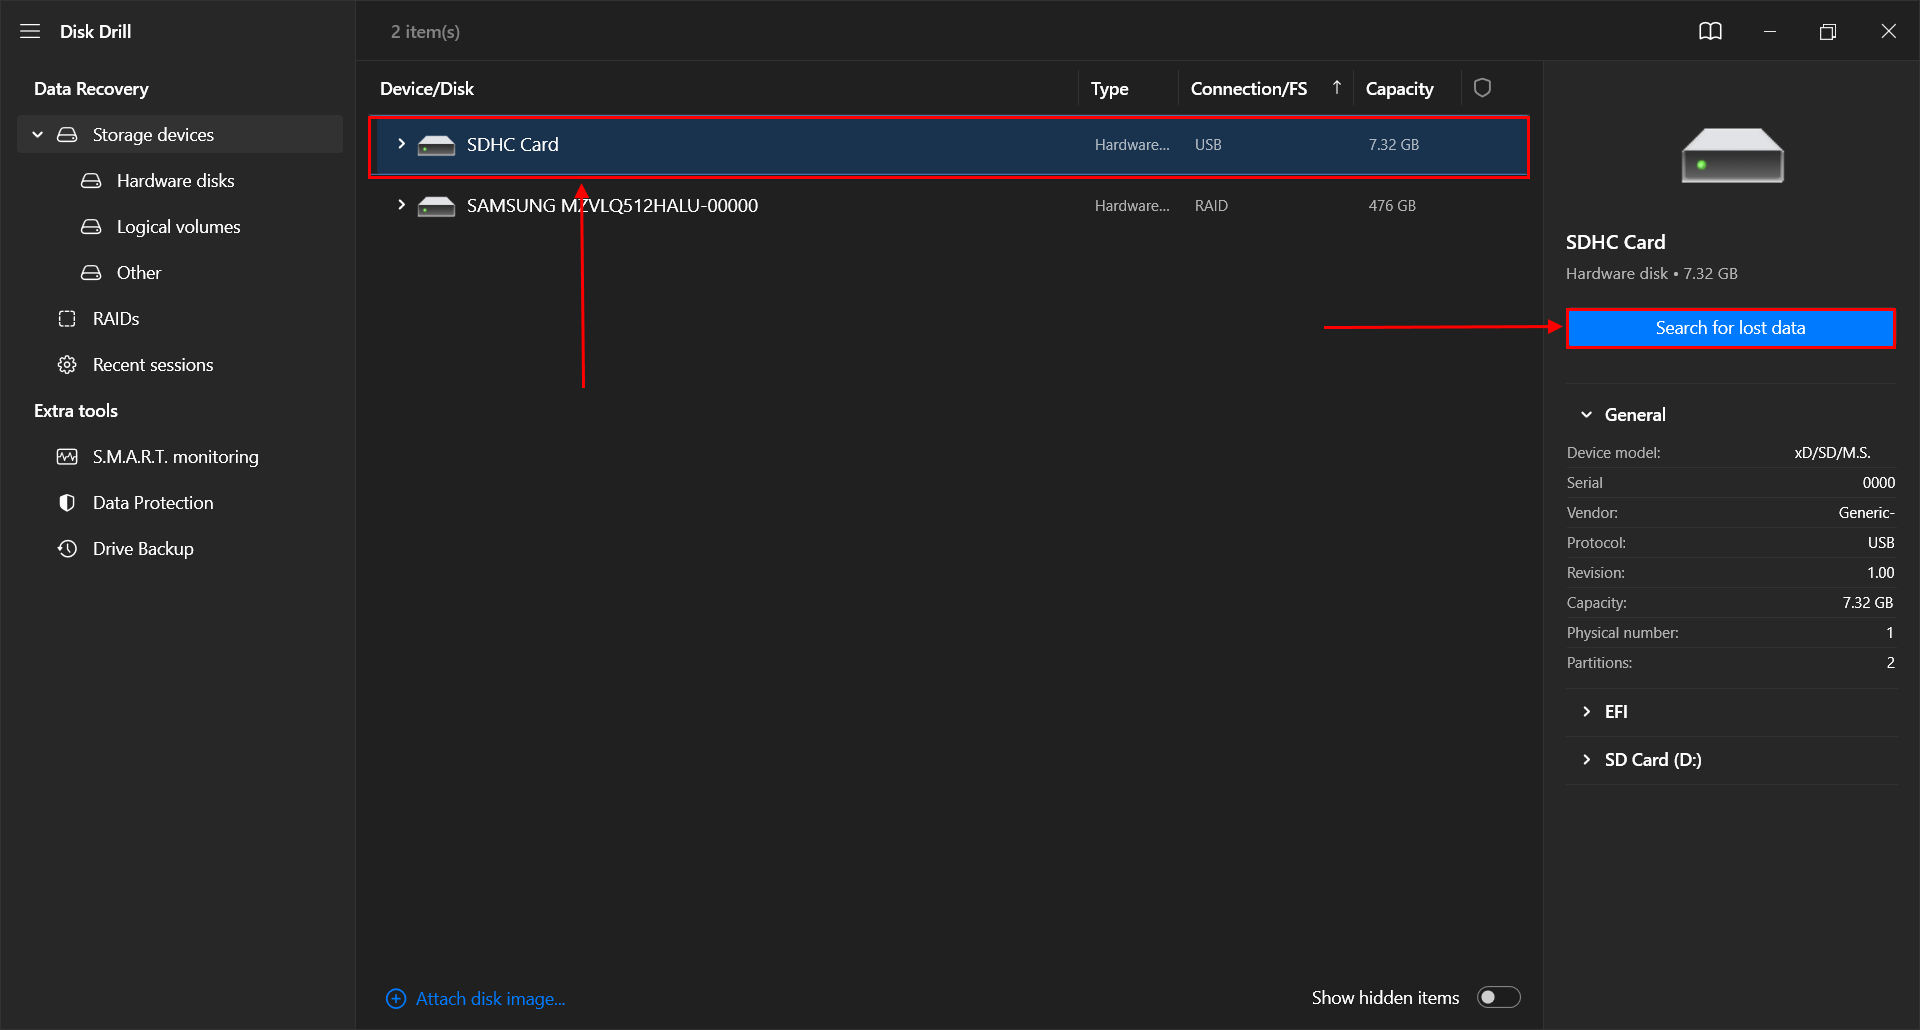This screenshot has width=1920, height=1030.
Task: Select Storage devices label in sidebar
Action: [153, 134]
